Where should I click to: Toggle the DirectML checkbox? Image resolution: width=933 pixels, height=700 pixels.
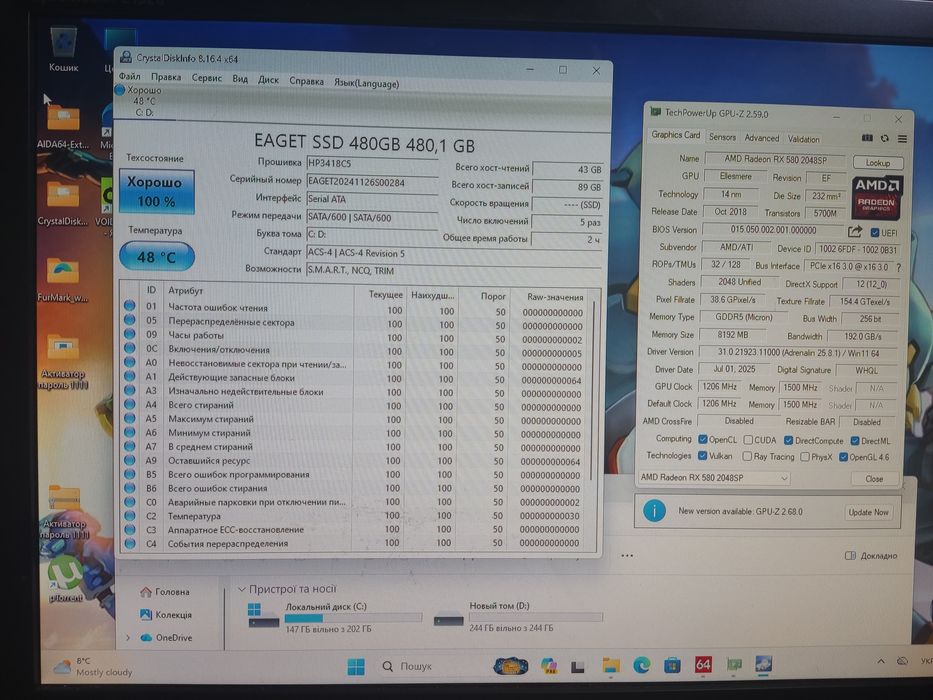click(x=854, y=441)
